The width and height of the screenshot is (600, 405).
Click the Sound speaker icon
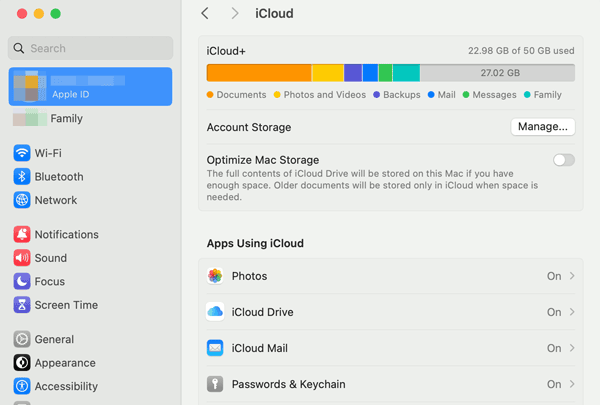22,258
